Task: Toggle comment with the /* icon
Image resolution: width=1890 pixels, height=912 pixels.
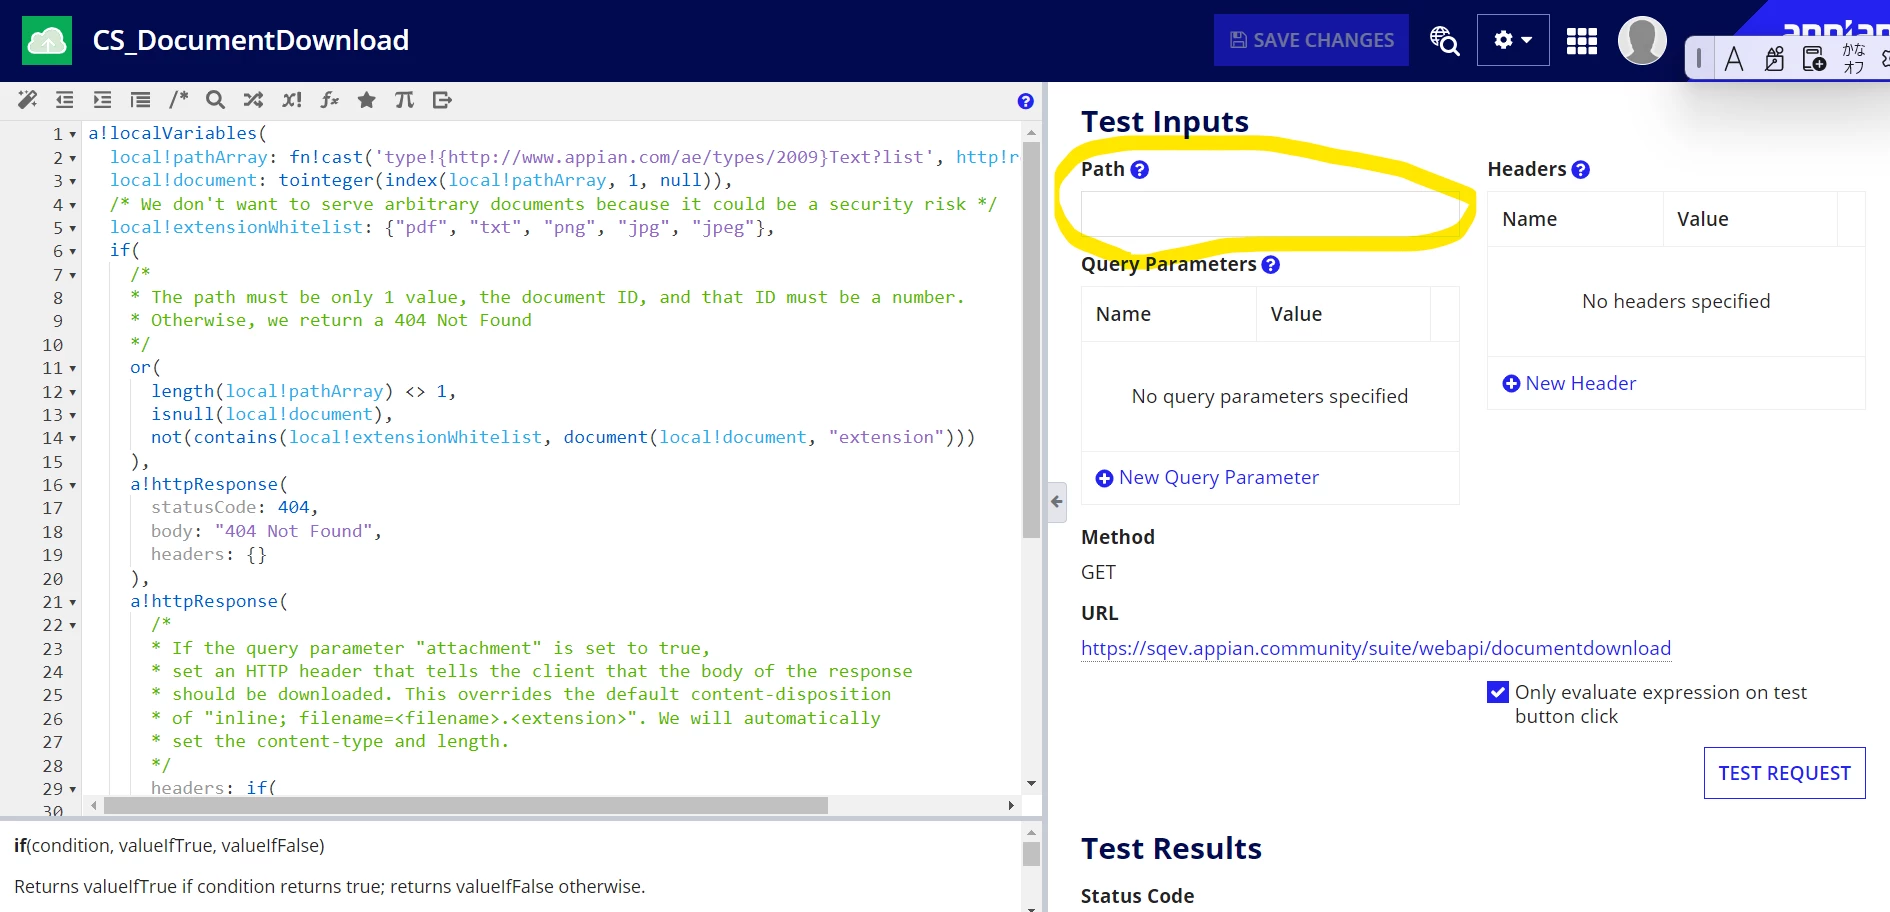Action: pos(178,100)
